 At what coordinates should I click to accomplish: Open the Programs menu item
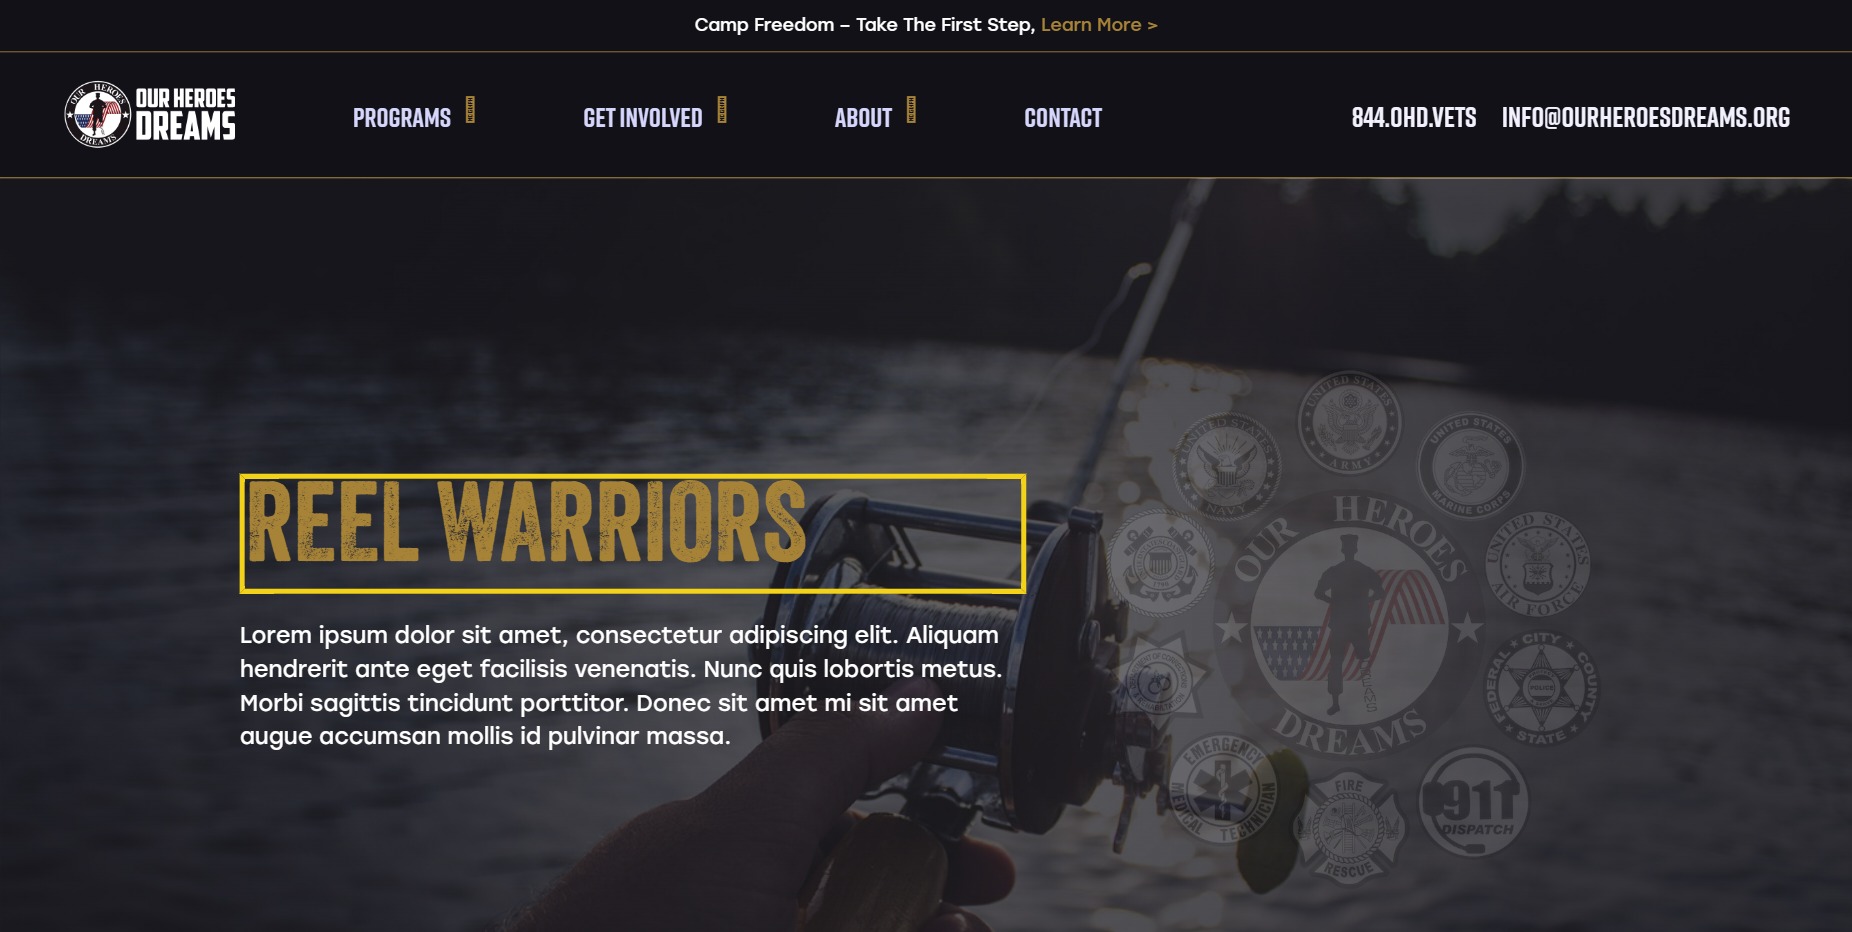coord(402,118)
